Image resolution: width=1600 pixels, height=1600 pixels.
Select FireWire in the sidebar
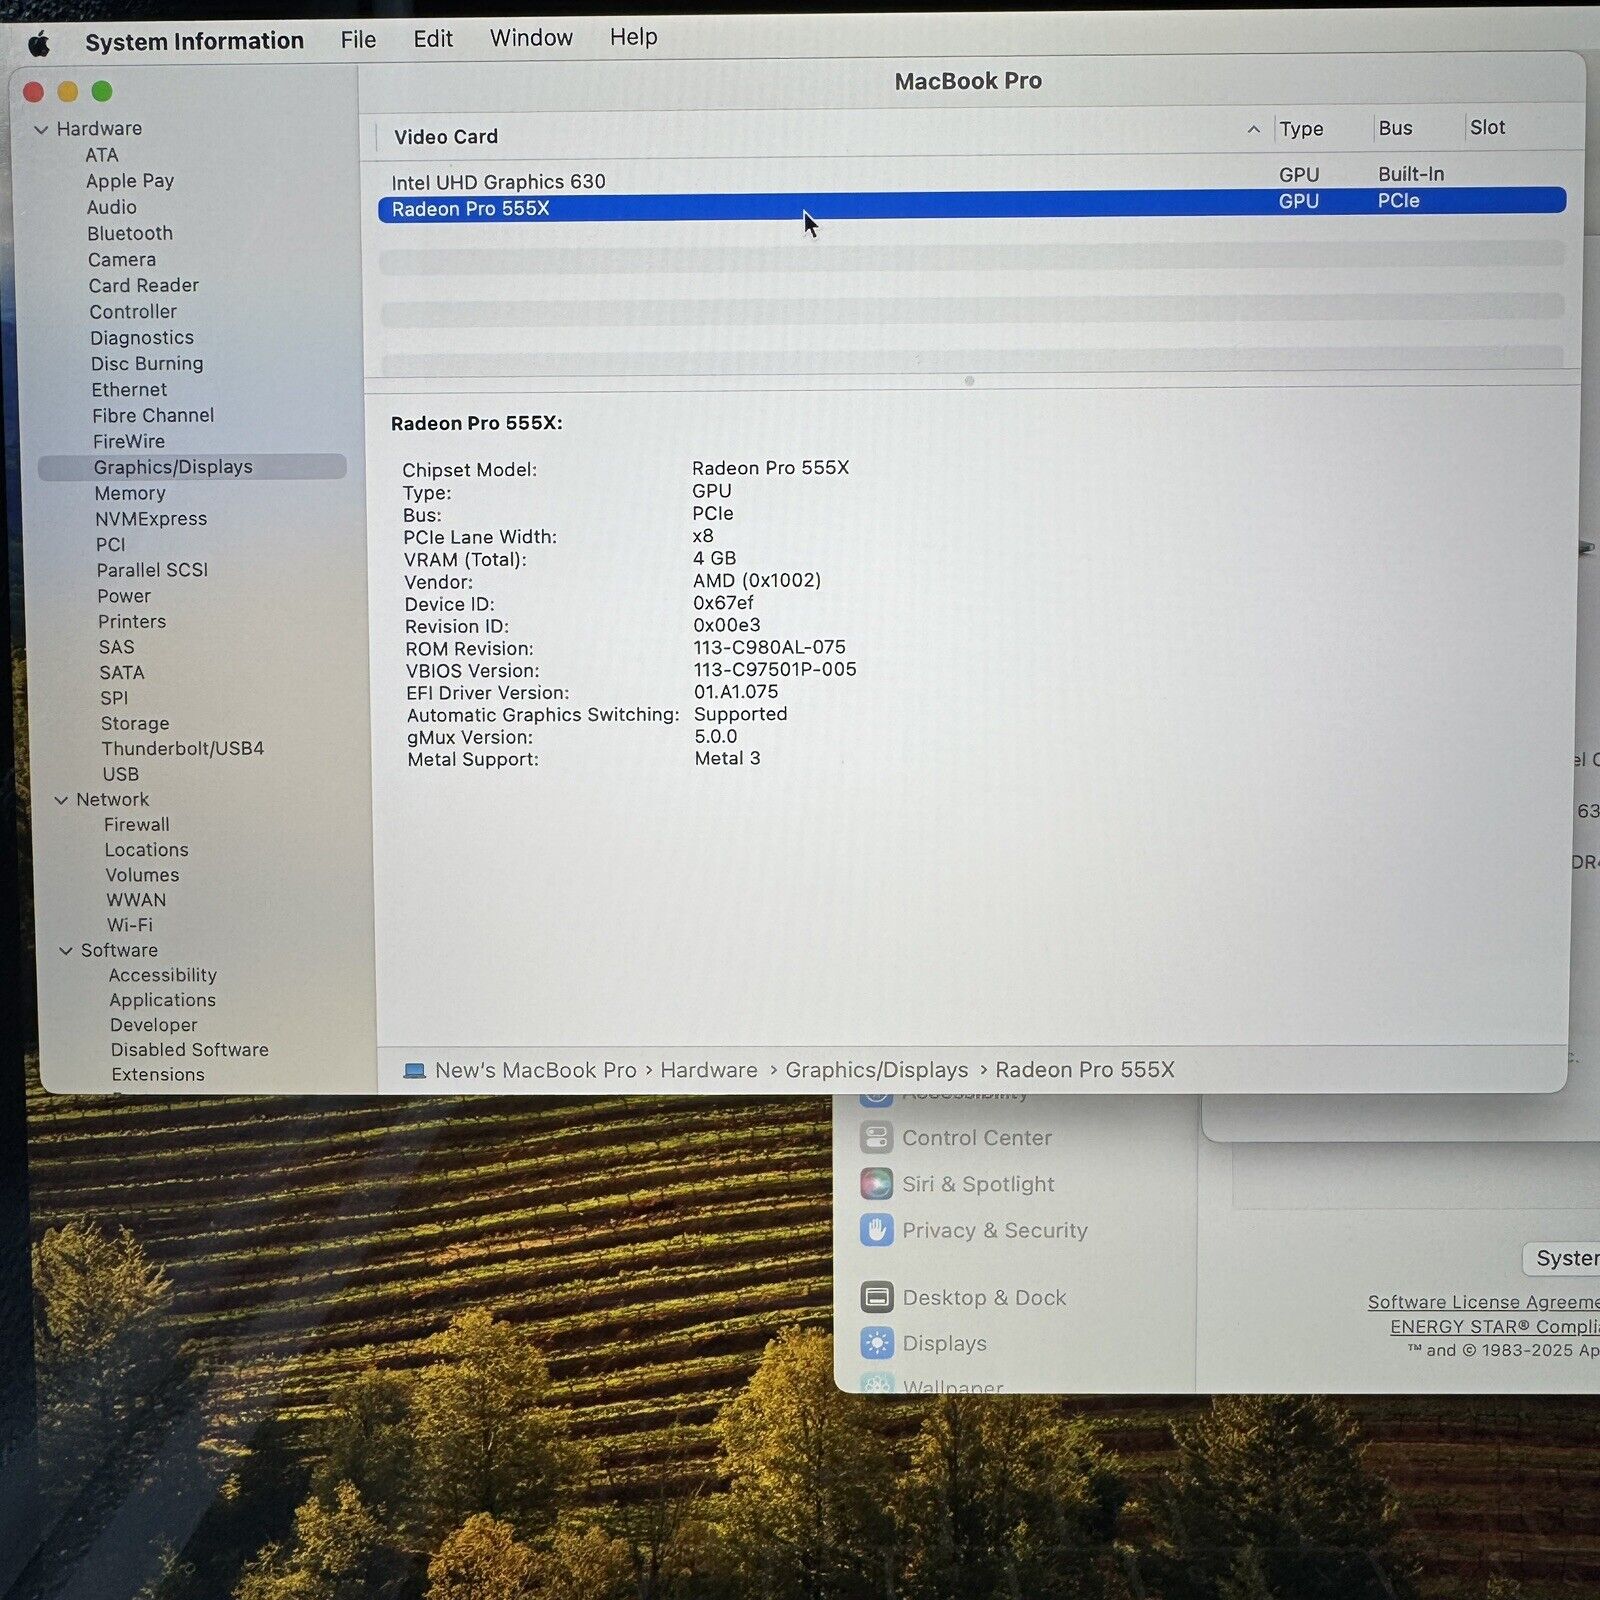tap(129, 441)
